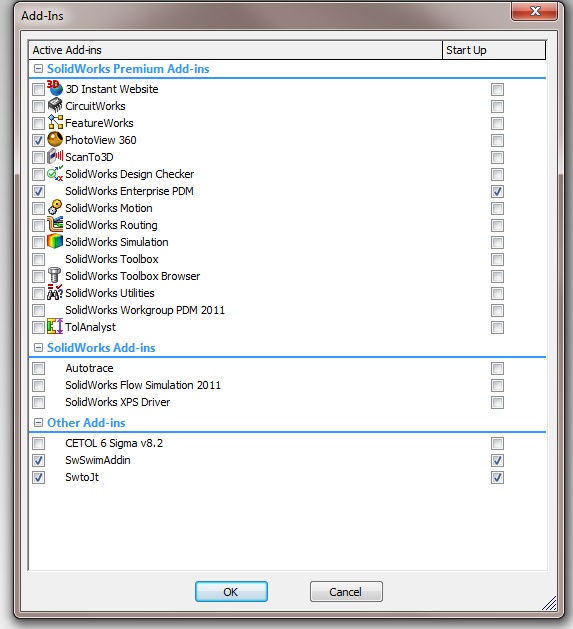Check SolidWorks Routing active checkbox
Screen dimensions: 573x629
(39, 225)
